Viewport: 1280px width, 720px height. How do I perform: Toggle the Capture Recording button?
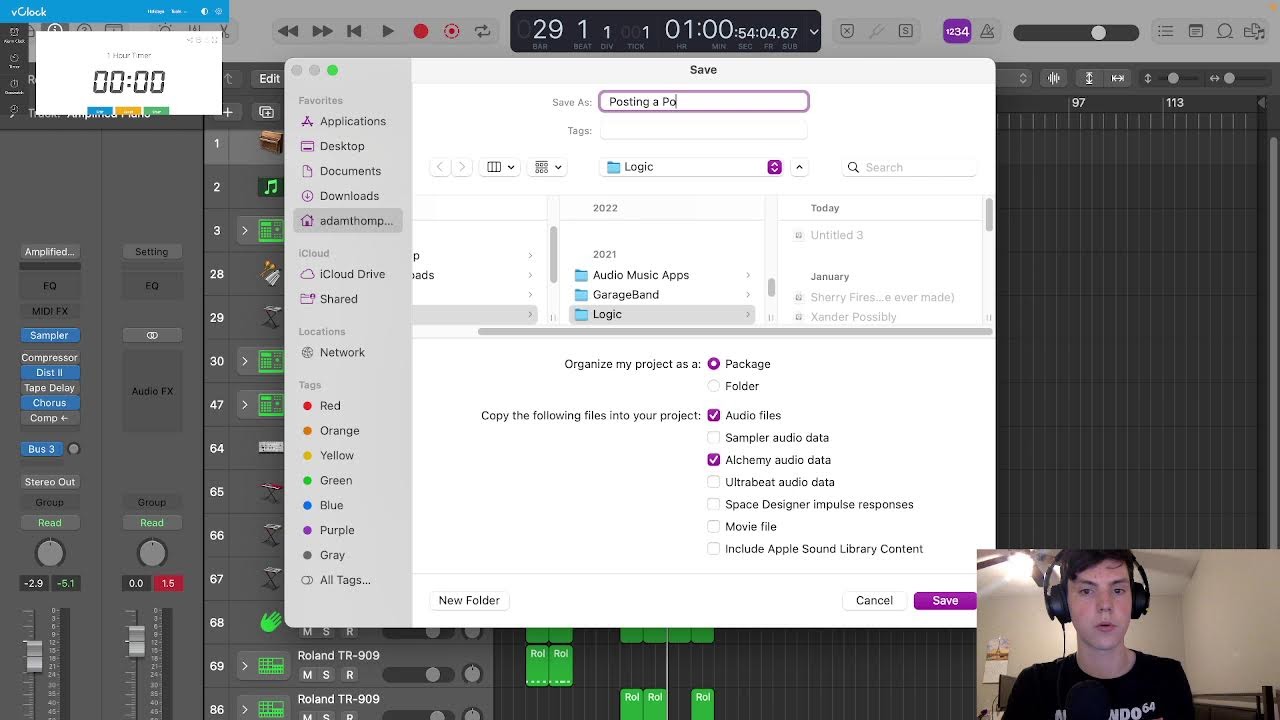click(x=452, y=32)
